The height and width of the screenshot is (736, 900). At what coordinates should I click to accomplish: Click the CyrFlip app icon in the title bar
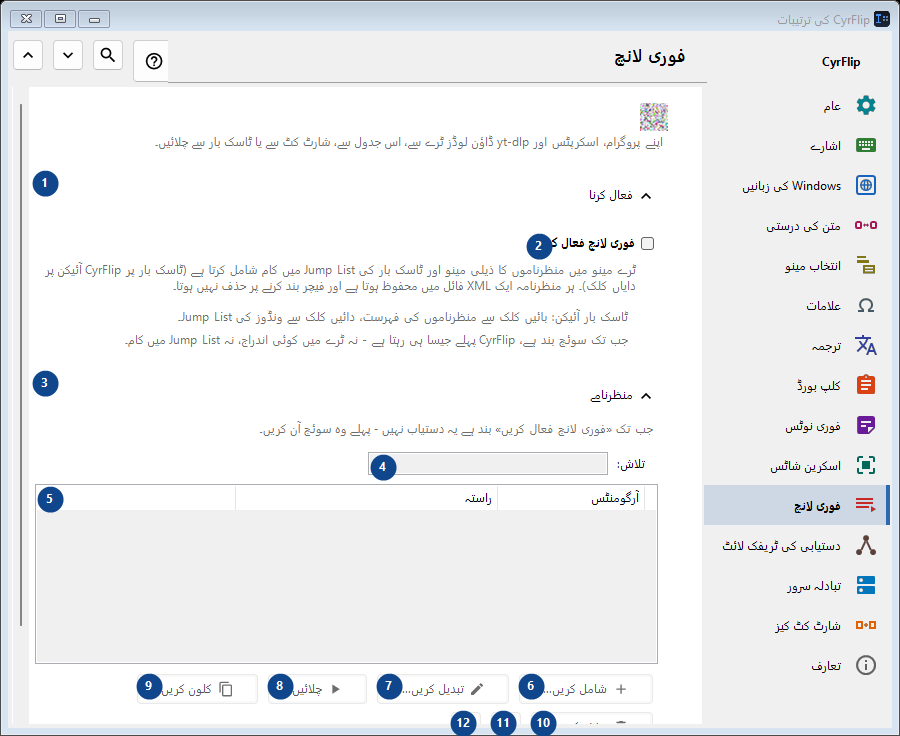tap(882, 19)
